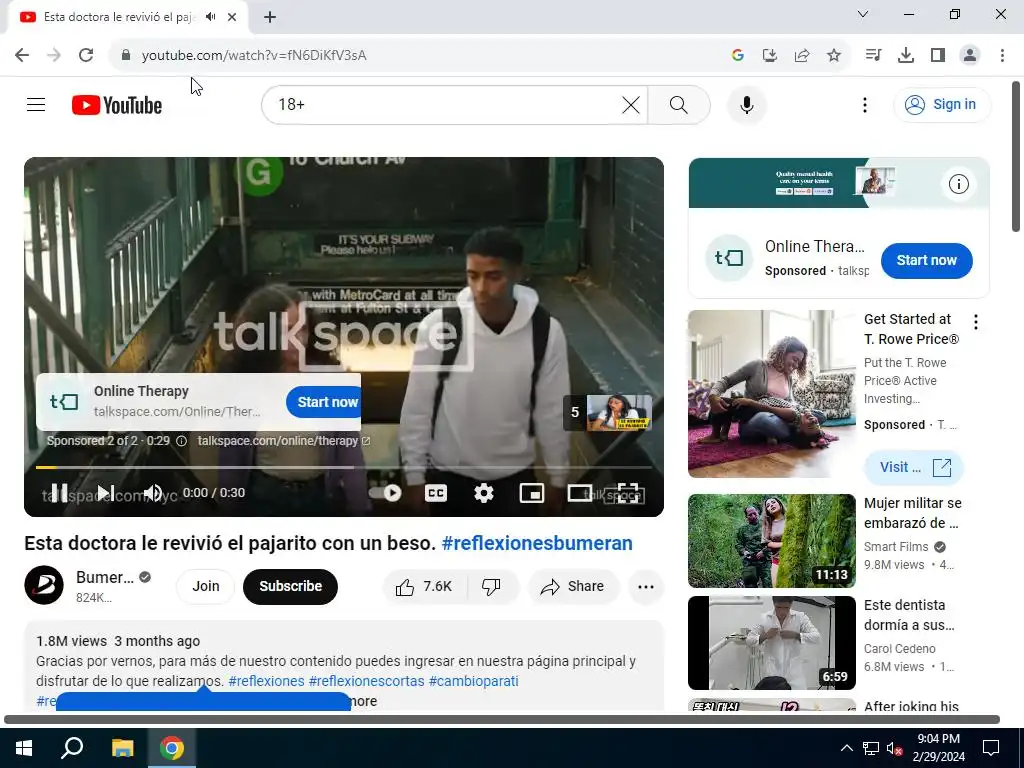Go to the YouTube home logo

point(117,105)
